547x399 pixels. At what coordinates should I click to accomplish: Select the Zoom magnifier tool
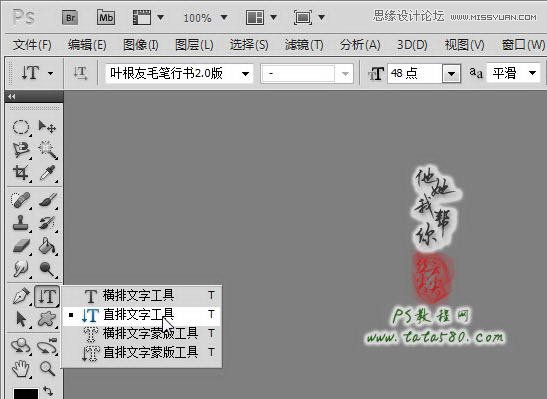(47, 369)
